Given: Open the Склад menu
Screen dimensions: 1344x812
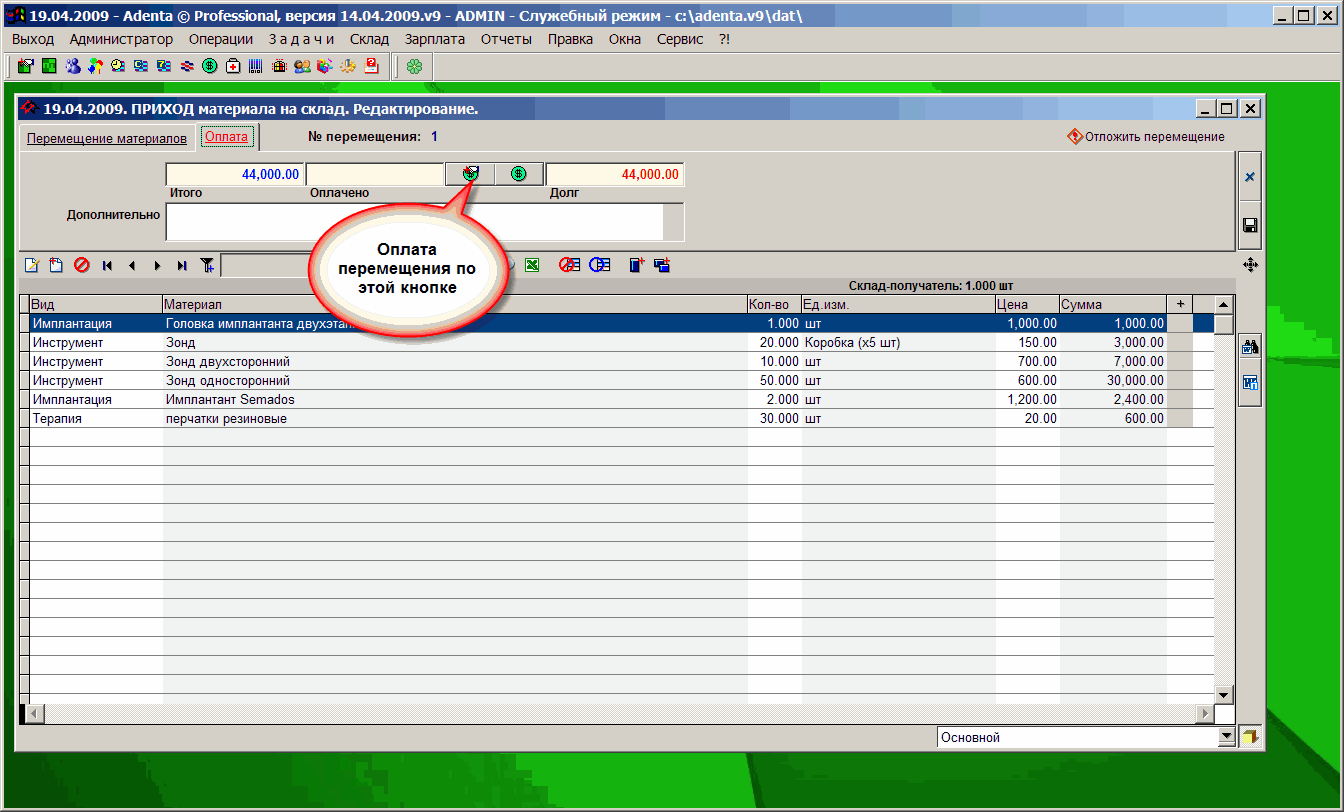Looking at the screenshot, I should coord(369,39).
